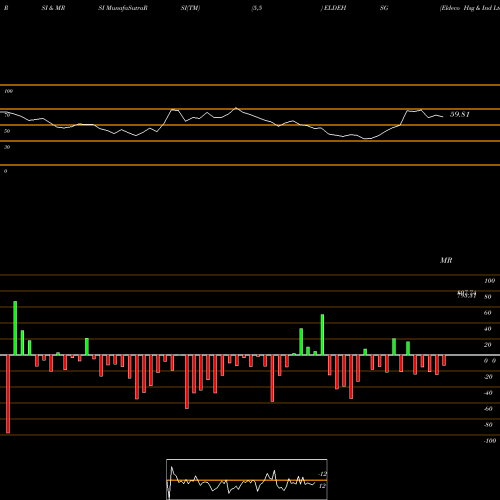This screenshot has height=500, width=500.
Task: Click the MR axis label 20
Action: pos(487,345)
